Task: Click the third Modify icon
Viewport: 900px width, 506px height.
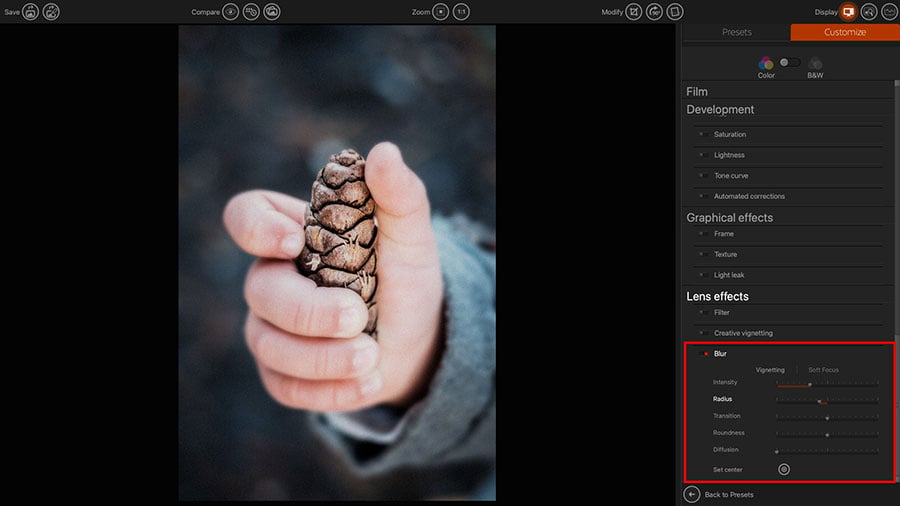Action: (675, 11)
